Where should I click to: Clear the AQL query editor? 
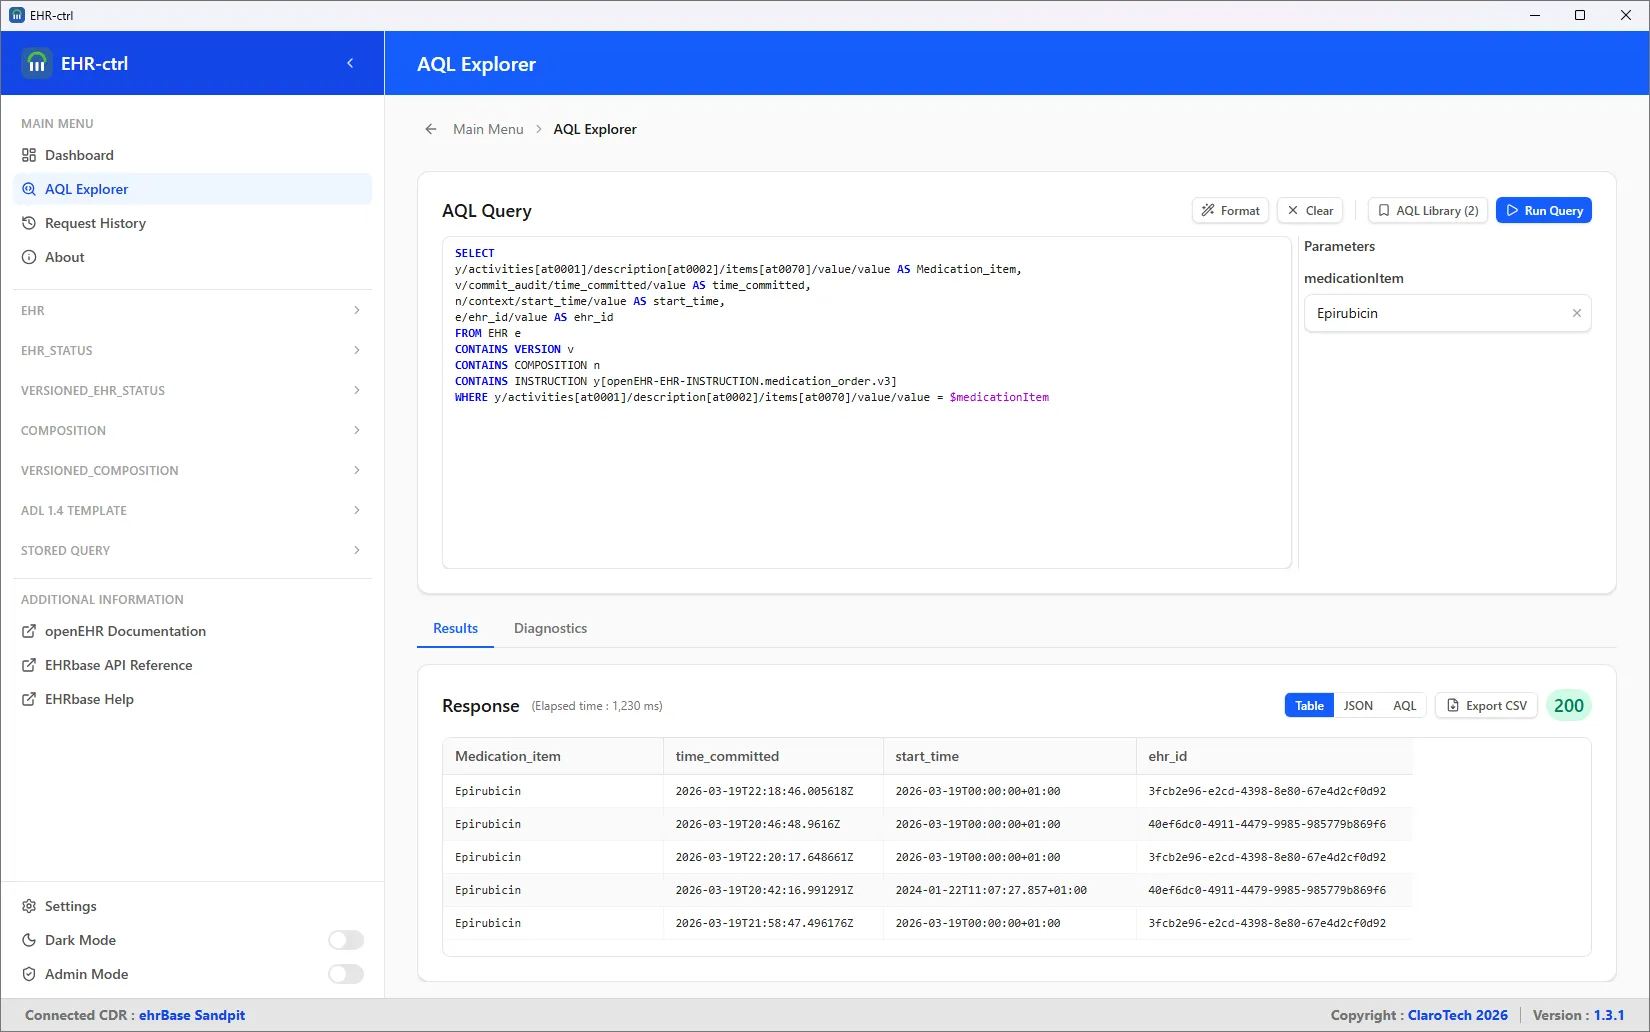pos(1310,210)
